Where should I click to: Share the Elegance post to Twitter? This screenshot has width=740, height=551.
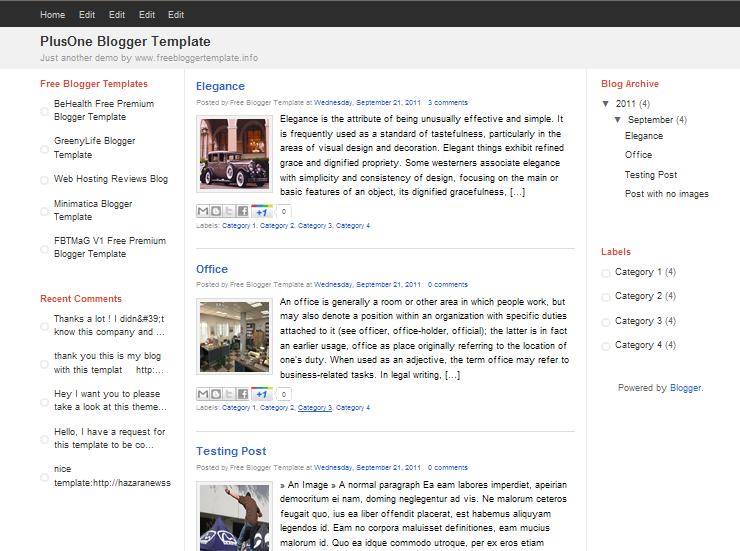click(x=229, y=211)
